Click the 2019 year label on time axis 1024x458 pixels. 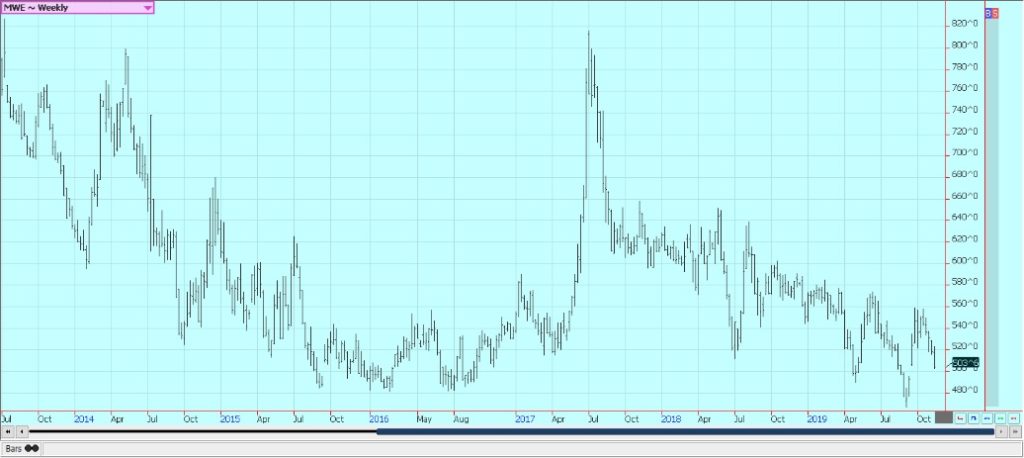coord(817,418)
